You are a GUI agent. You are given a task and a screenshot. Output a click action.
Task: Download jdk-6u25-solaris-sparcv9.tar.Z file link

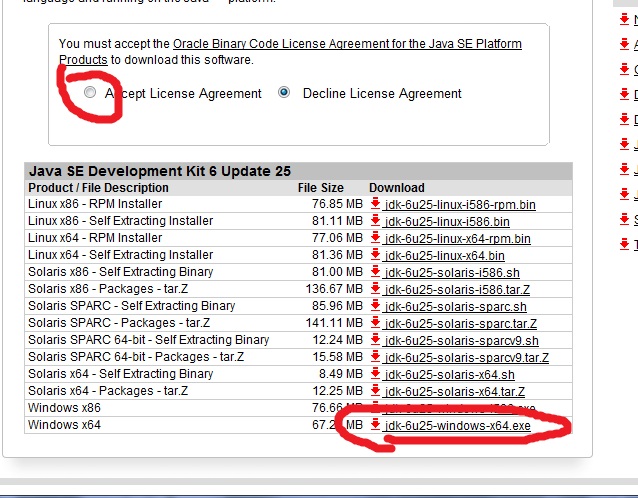(466, 358)
